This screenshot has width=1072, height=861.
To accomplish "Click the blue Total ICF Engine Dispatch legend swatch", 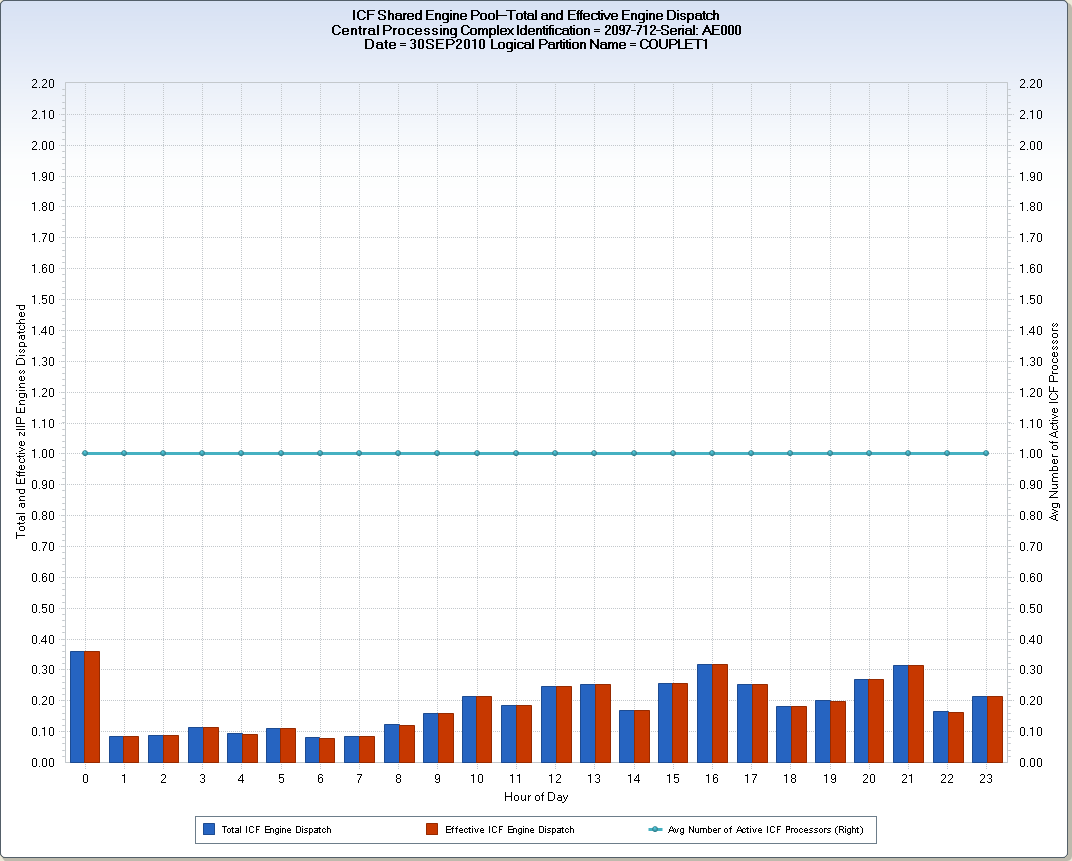I will [209, 829].
